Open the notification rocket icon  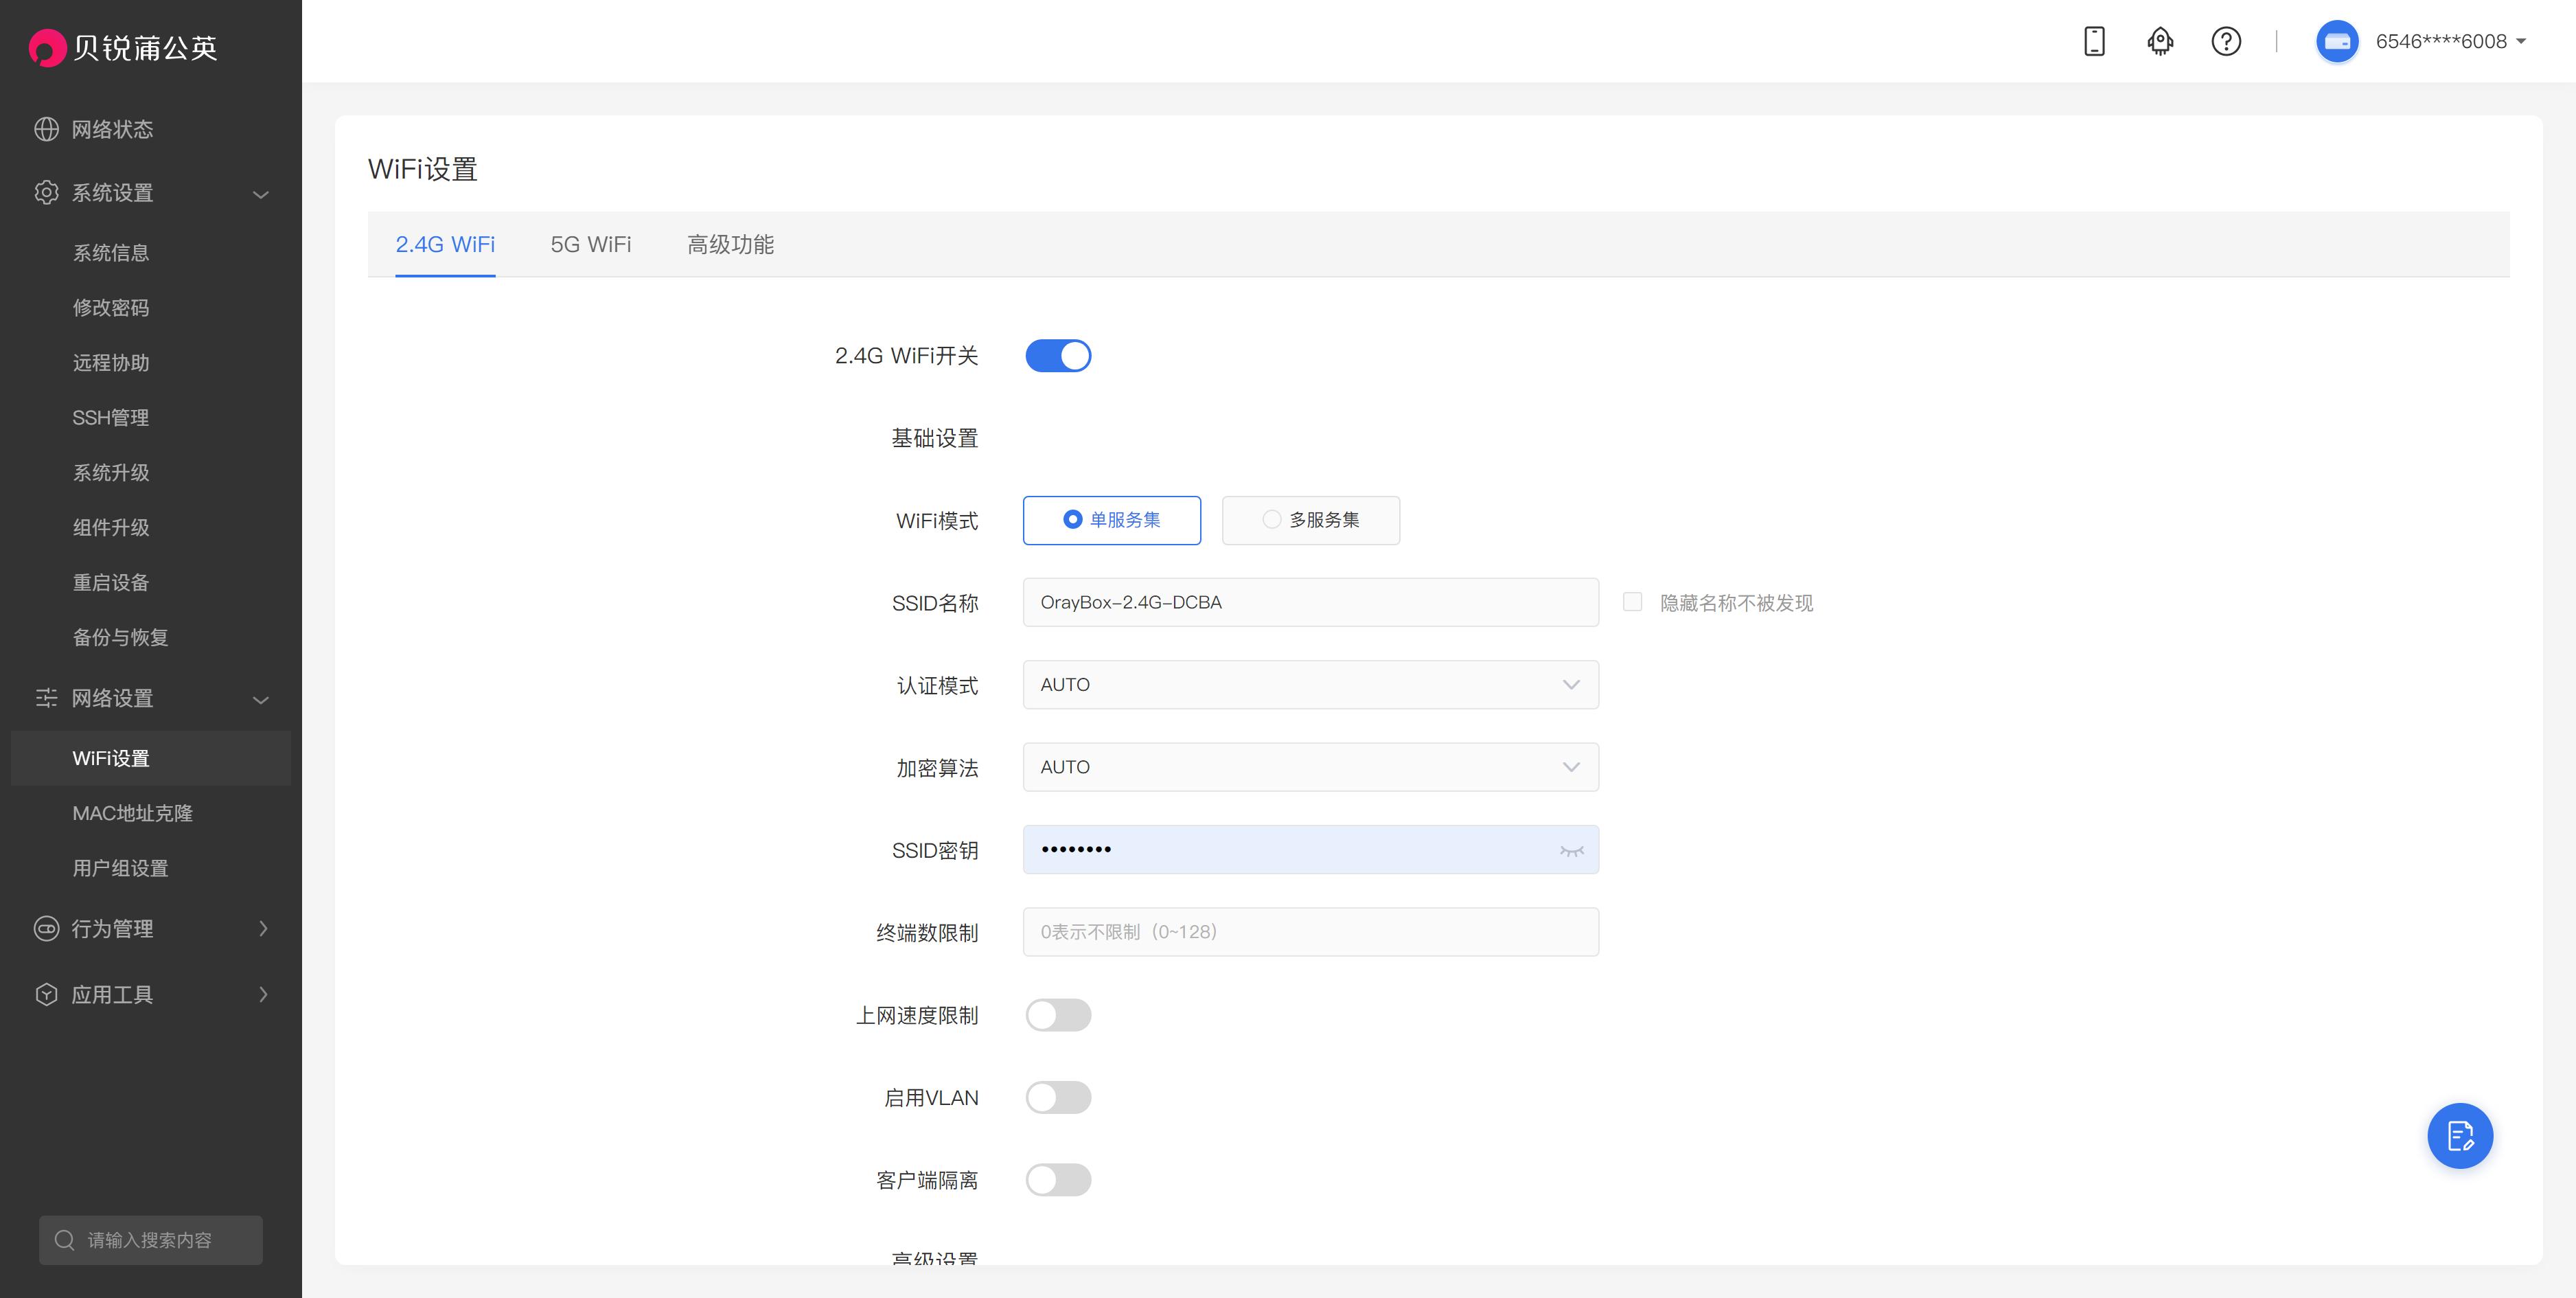[2159, 41]
